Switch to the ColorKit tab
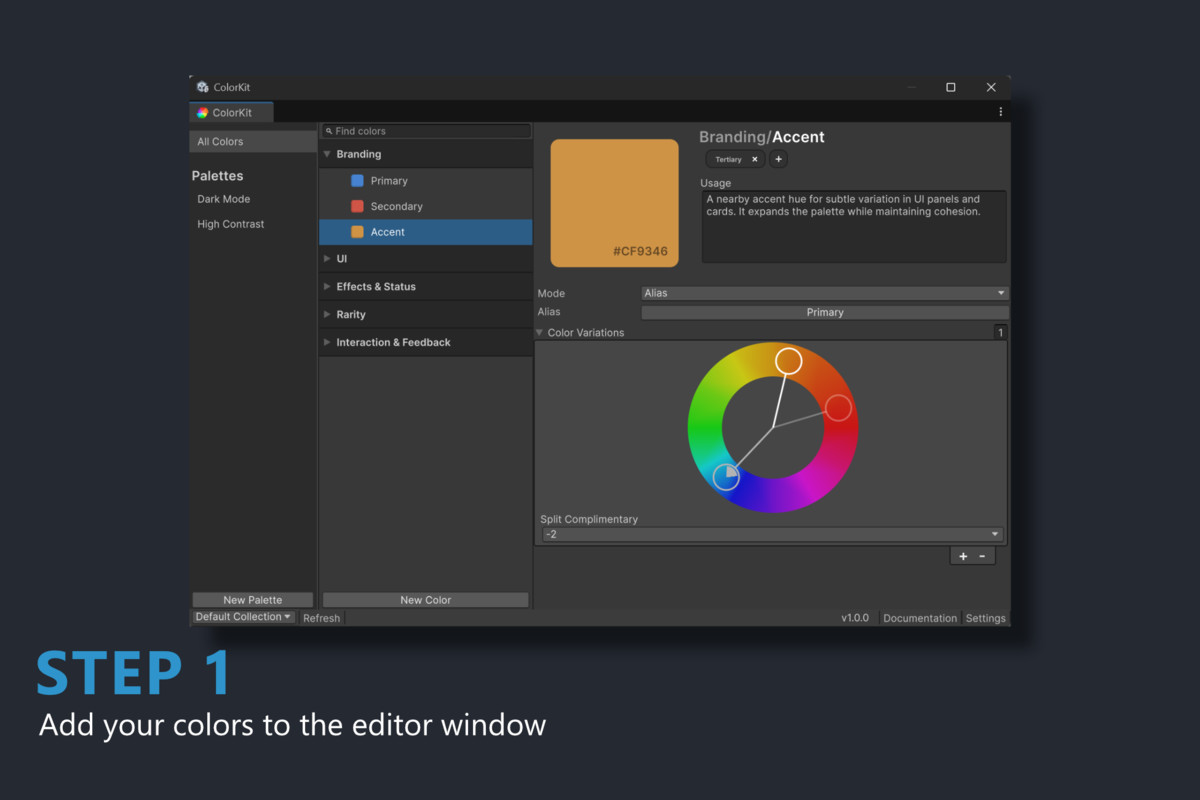The height and width of the screenshot is (800, 1200). 230,111
